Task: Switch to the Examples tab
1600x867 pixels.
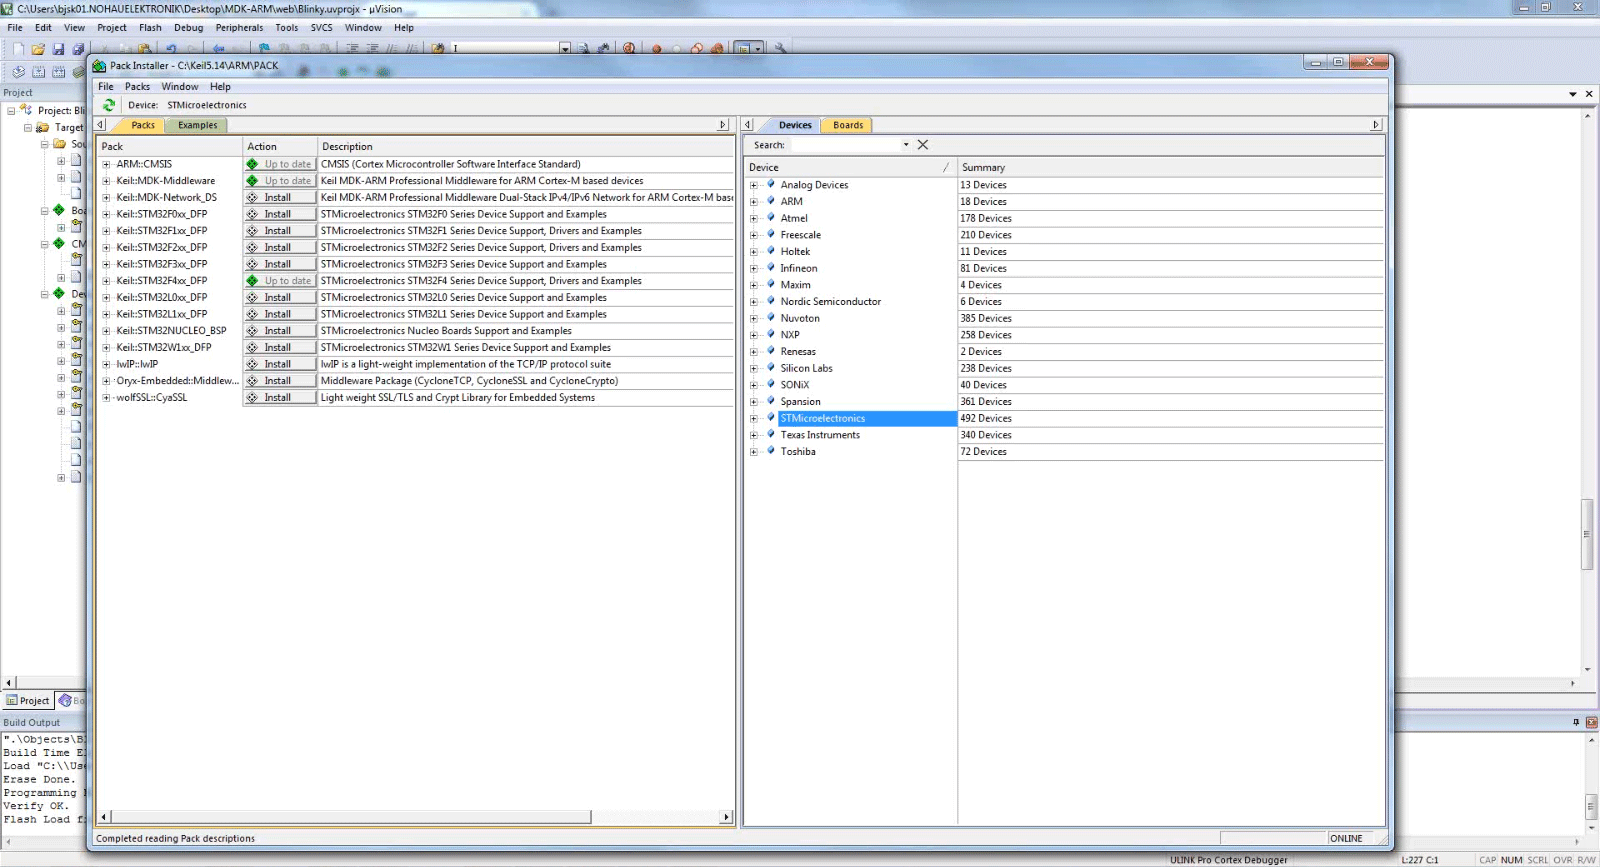Action: (197, 125)
